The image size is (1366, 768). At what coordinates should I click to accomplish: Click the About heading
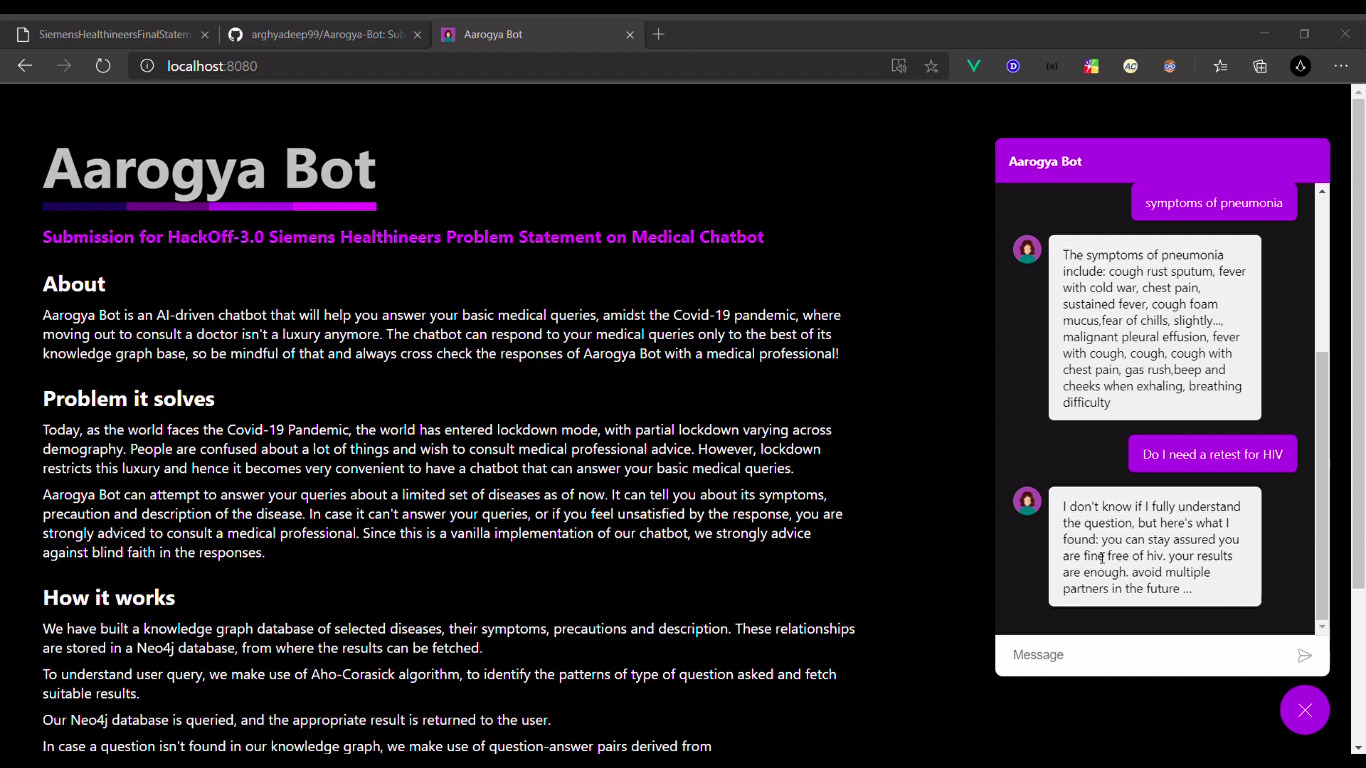coord(74,284)
